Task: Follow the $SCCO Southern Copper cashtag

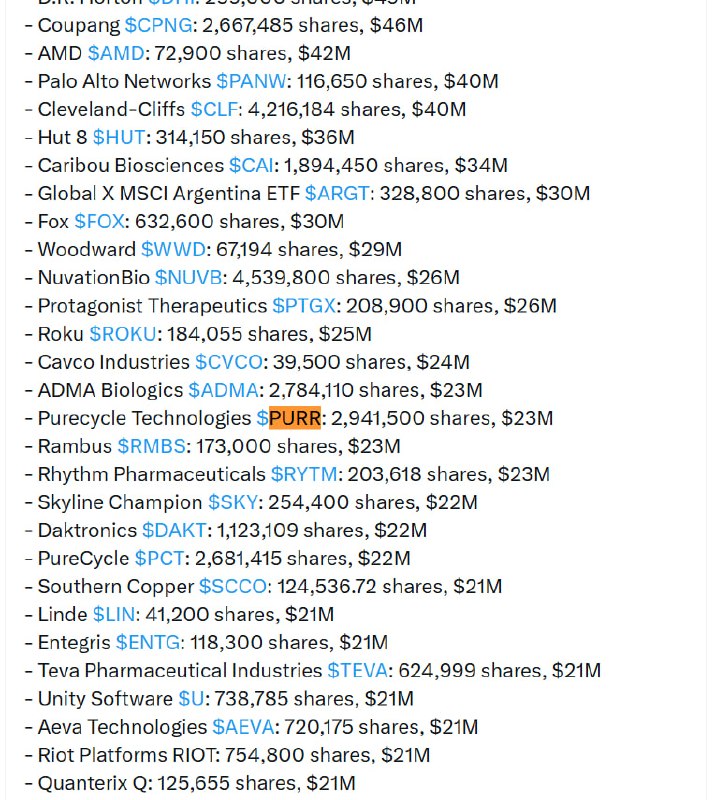Action: coord(233,587)
